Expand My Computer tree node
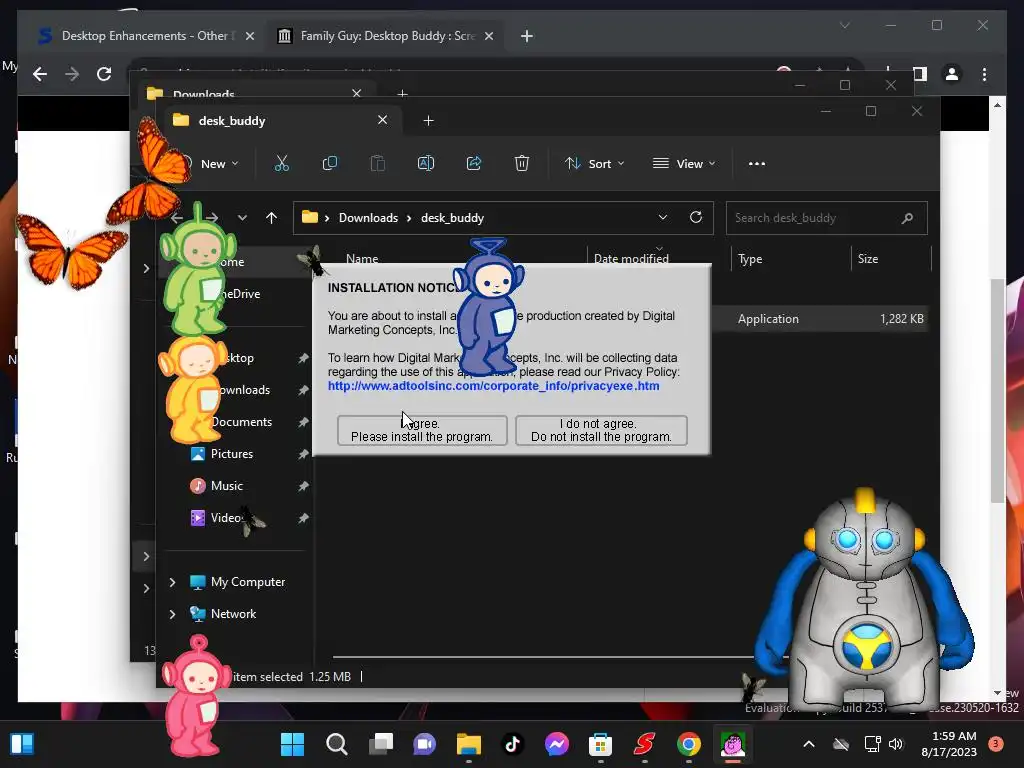This screenshot has width=1024, height=768. 172,582
